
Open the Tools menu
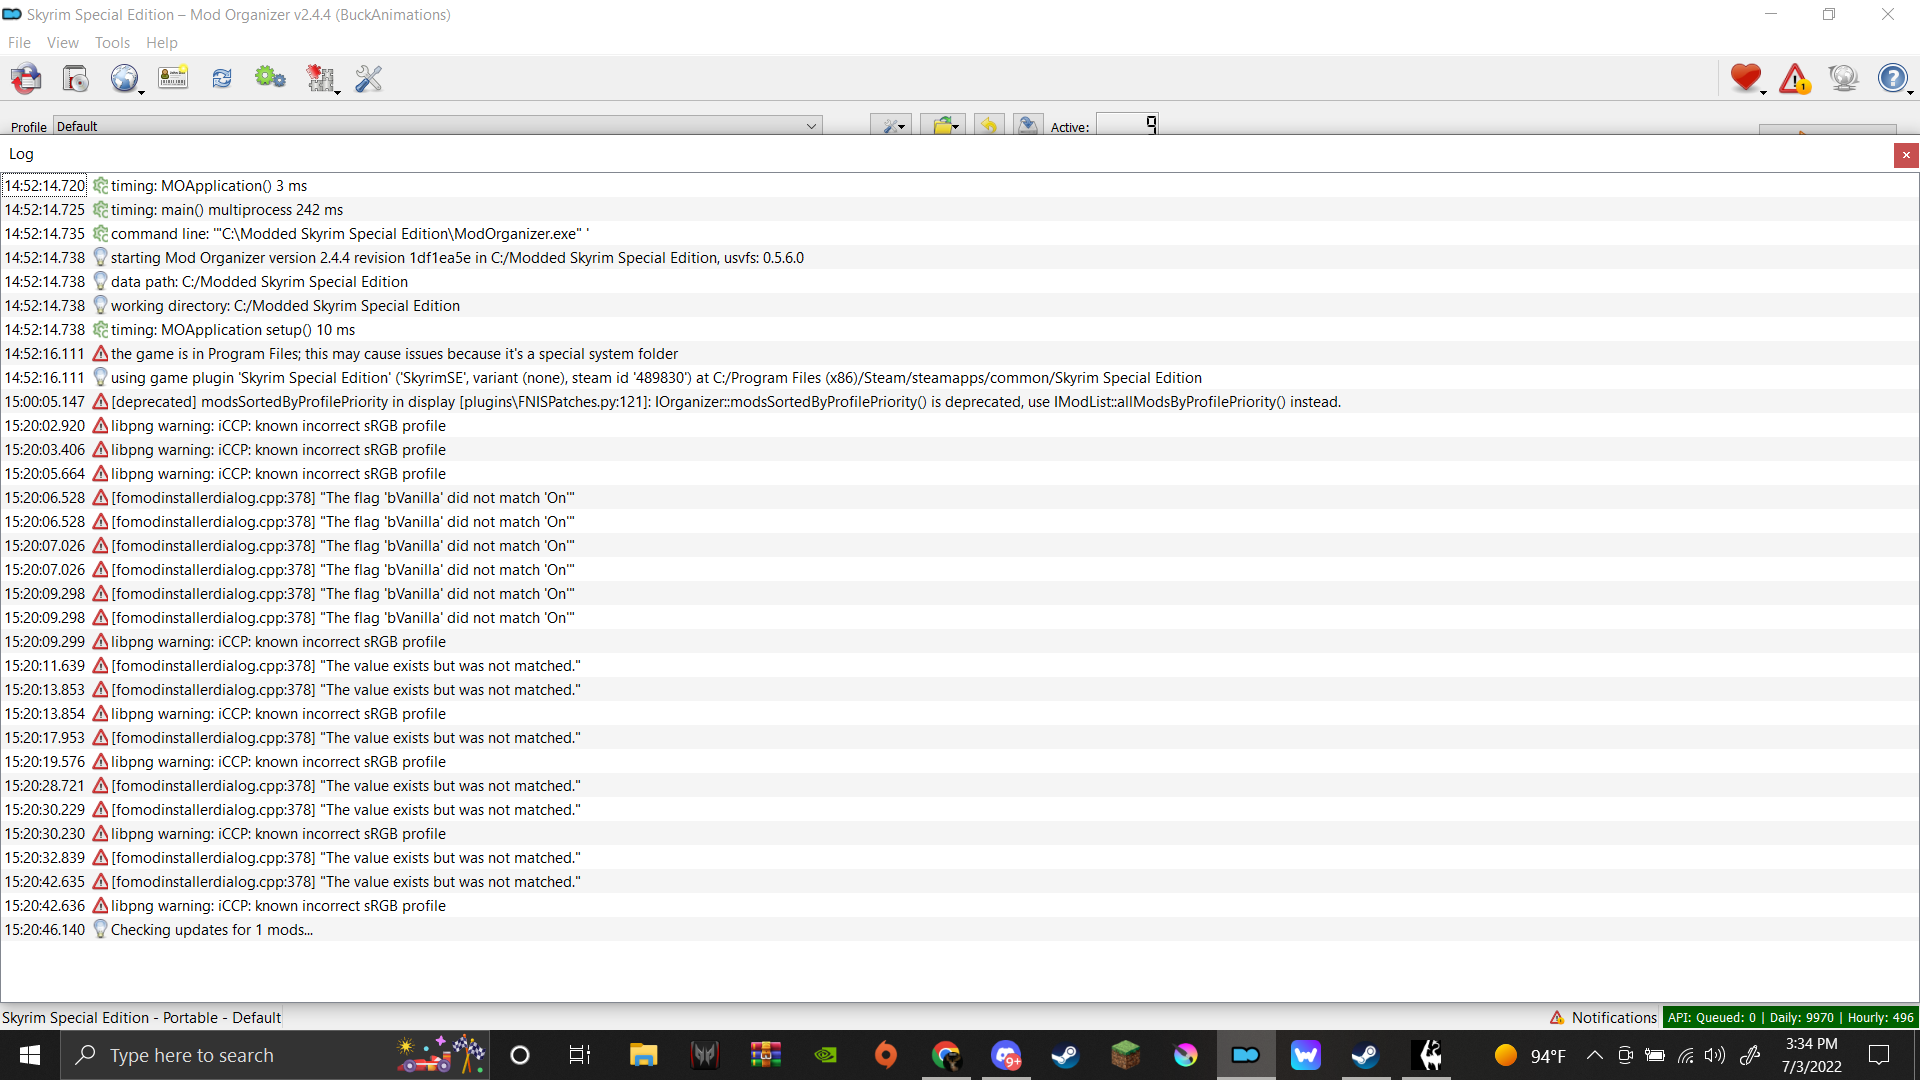coord(112,43)
